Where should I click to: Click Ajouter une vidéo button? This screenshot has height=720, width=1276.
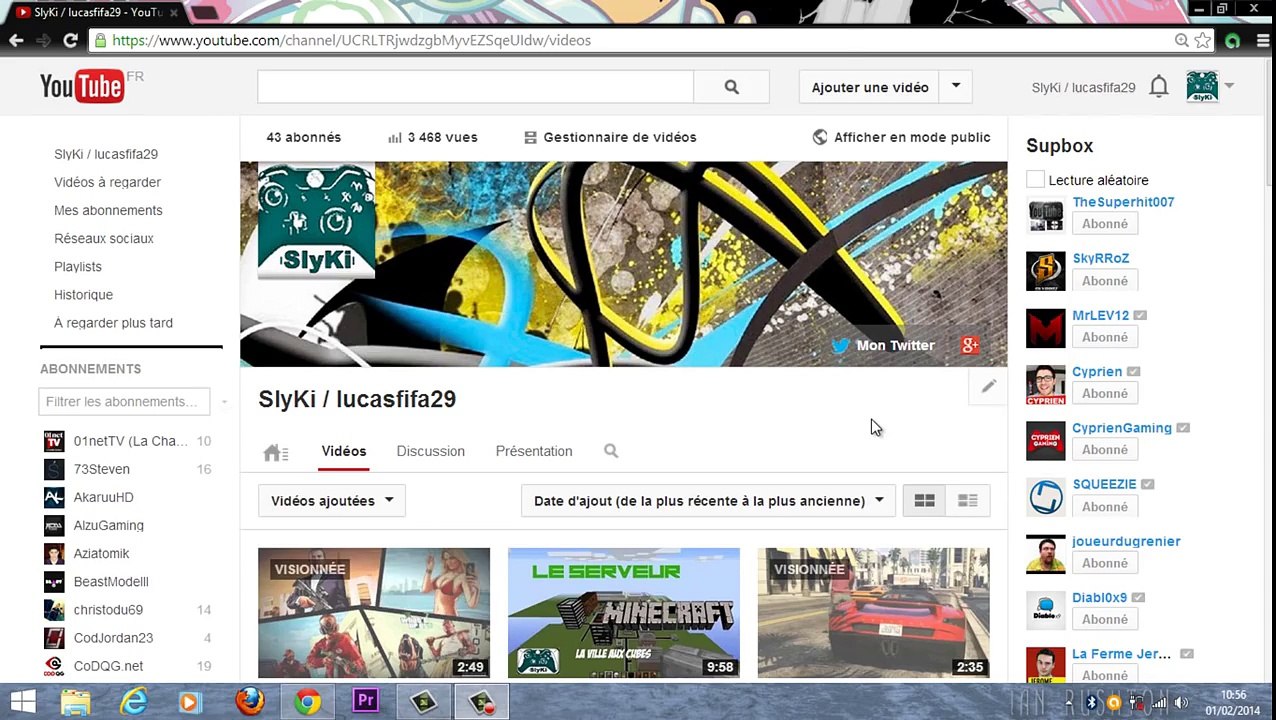[x=870, y=87]
